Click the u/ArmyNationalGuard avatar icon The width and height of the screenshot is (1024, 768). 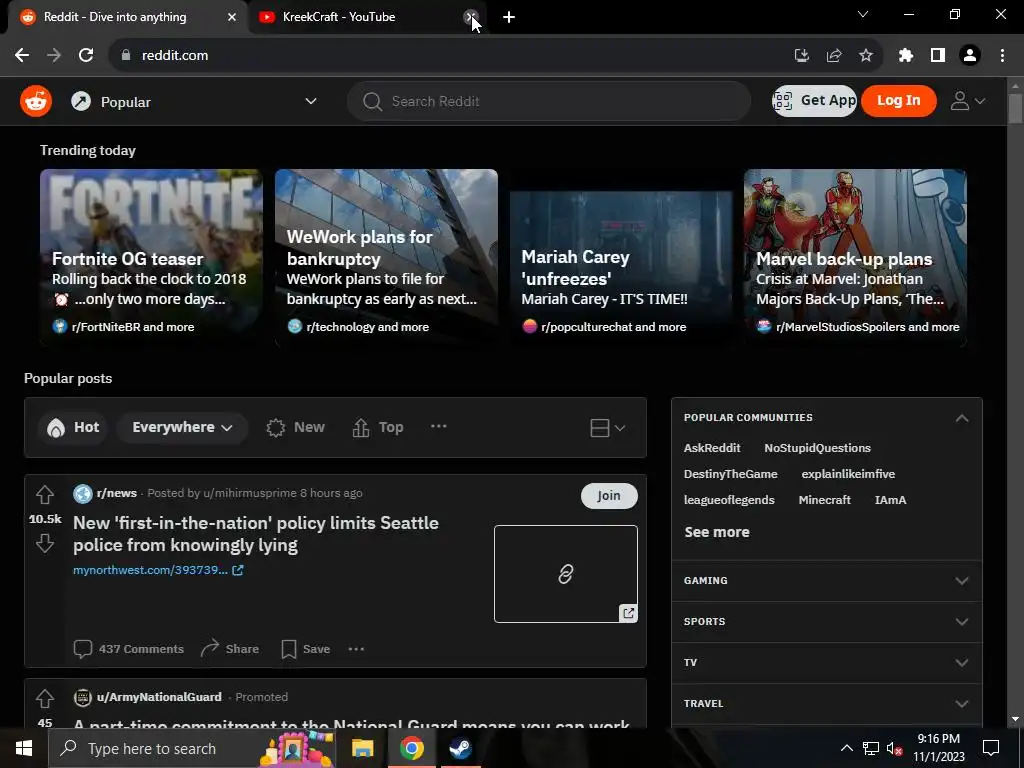click(x=83, y=697)
